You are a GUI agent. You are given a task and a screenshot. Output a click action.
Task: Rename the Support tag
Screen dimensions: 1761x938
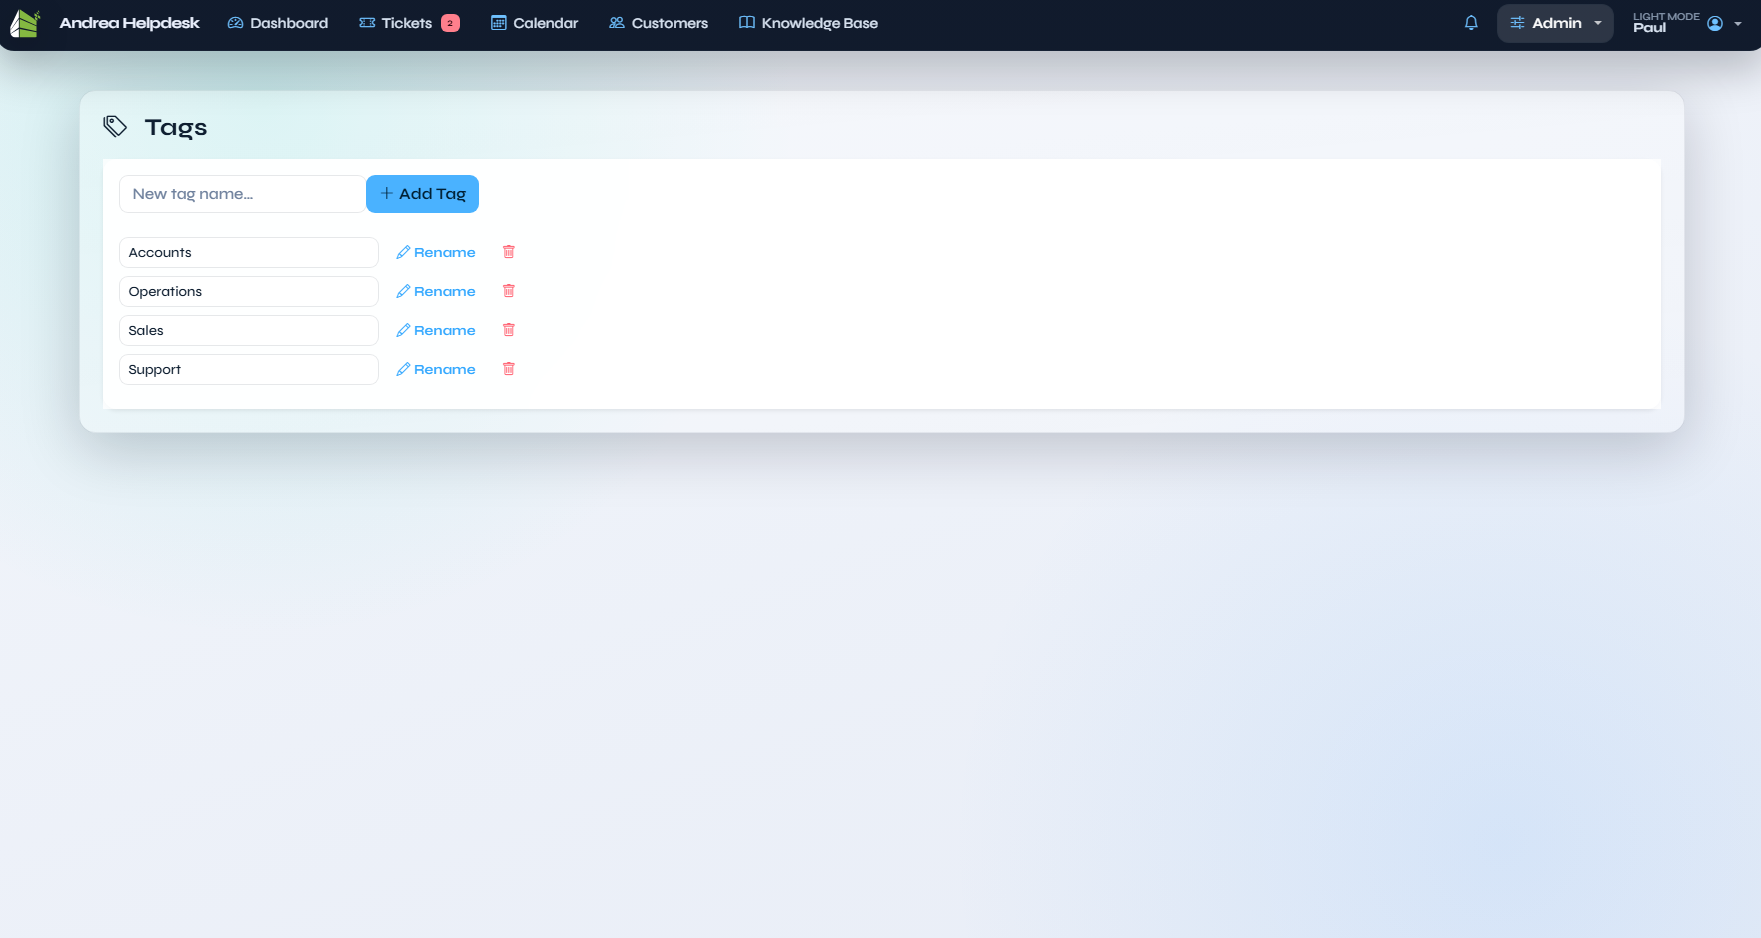tap(436, 369)
